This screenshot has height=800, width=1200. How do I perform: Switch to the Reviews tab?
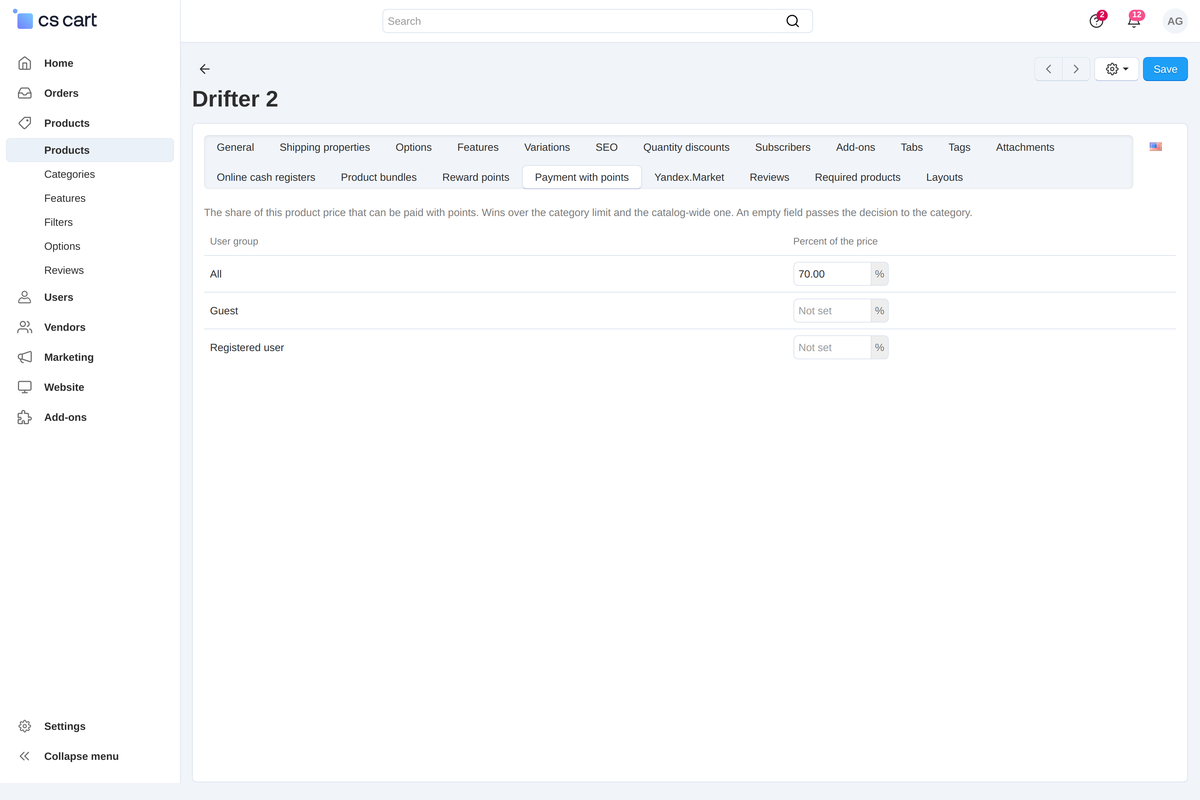(769, 177)
